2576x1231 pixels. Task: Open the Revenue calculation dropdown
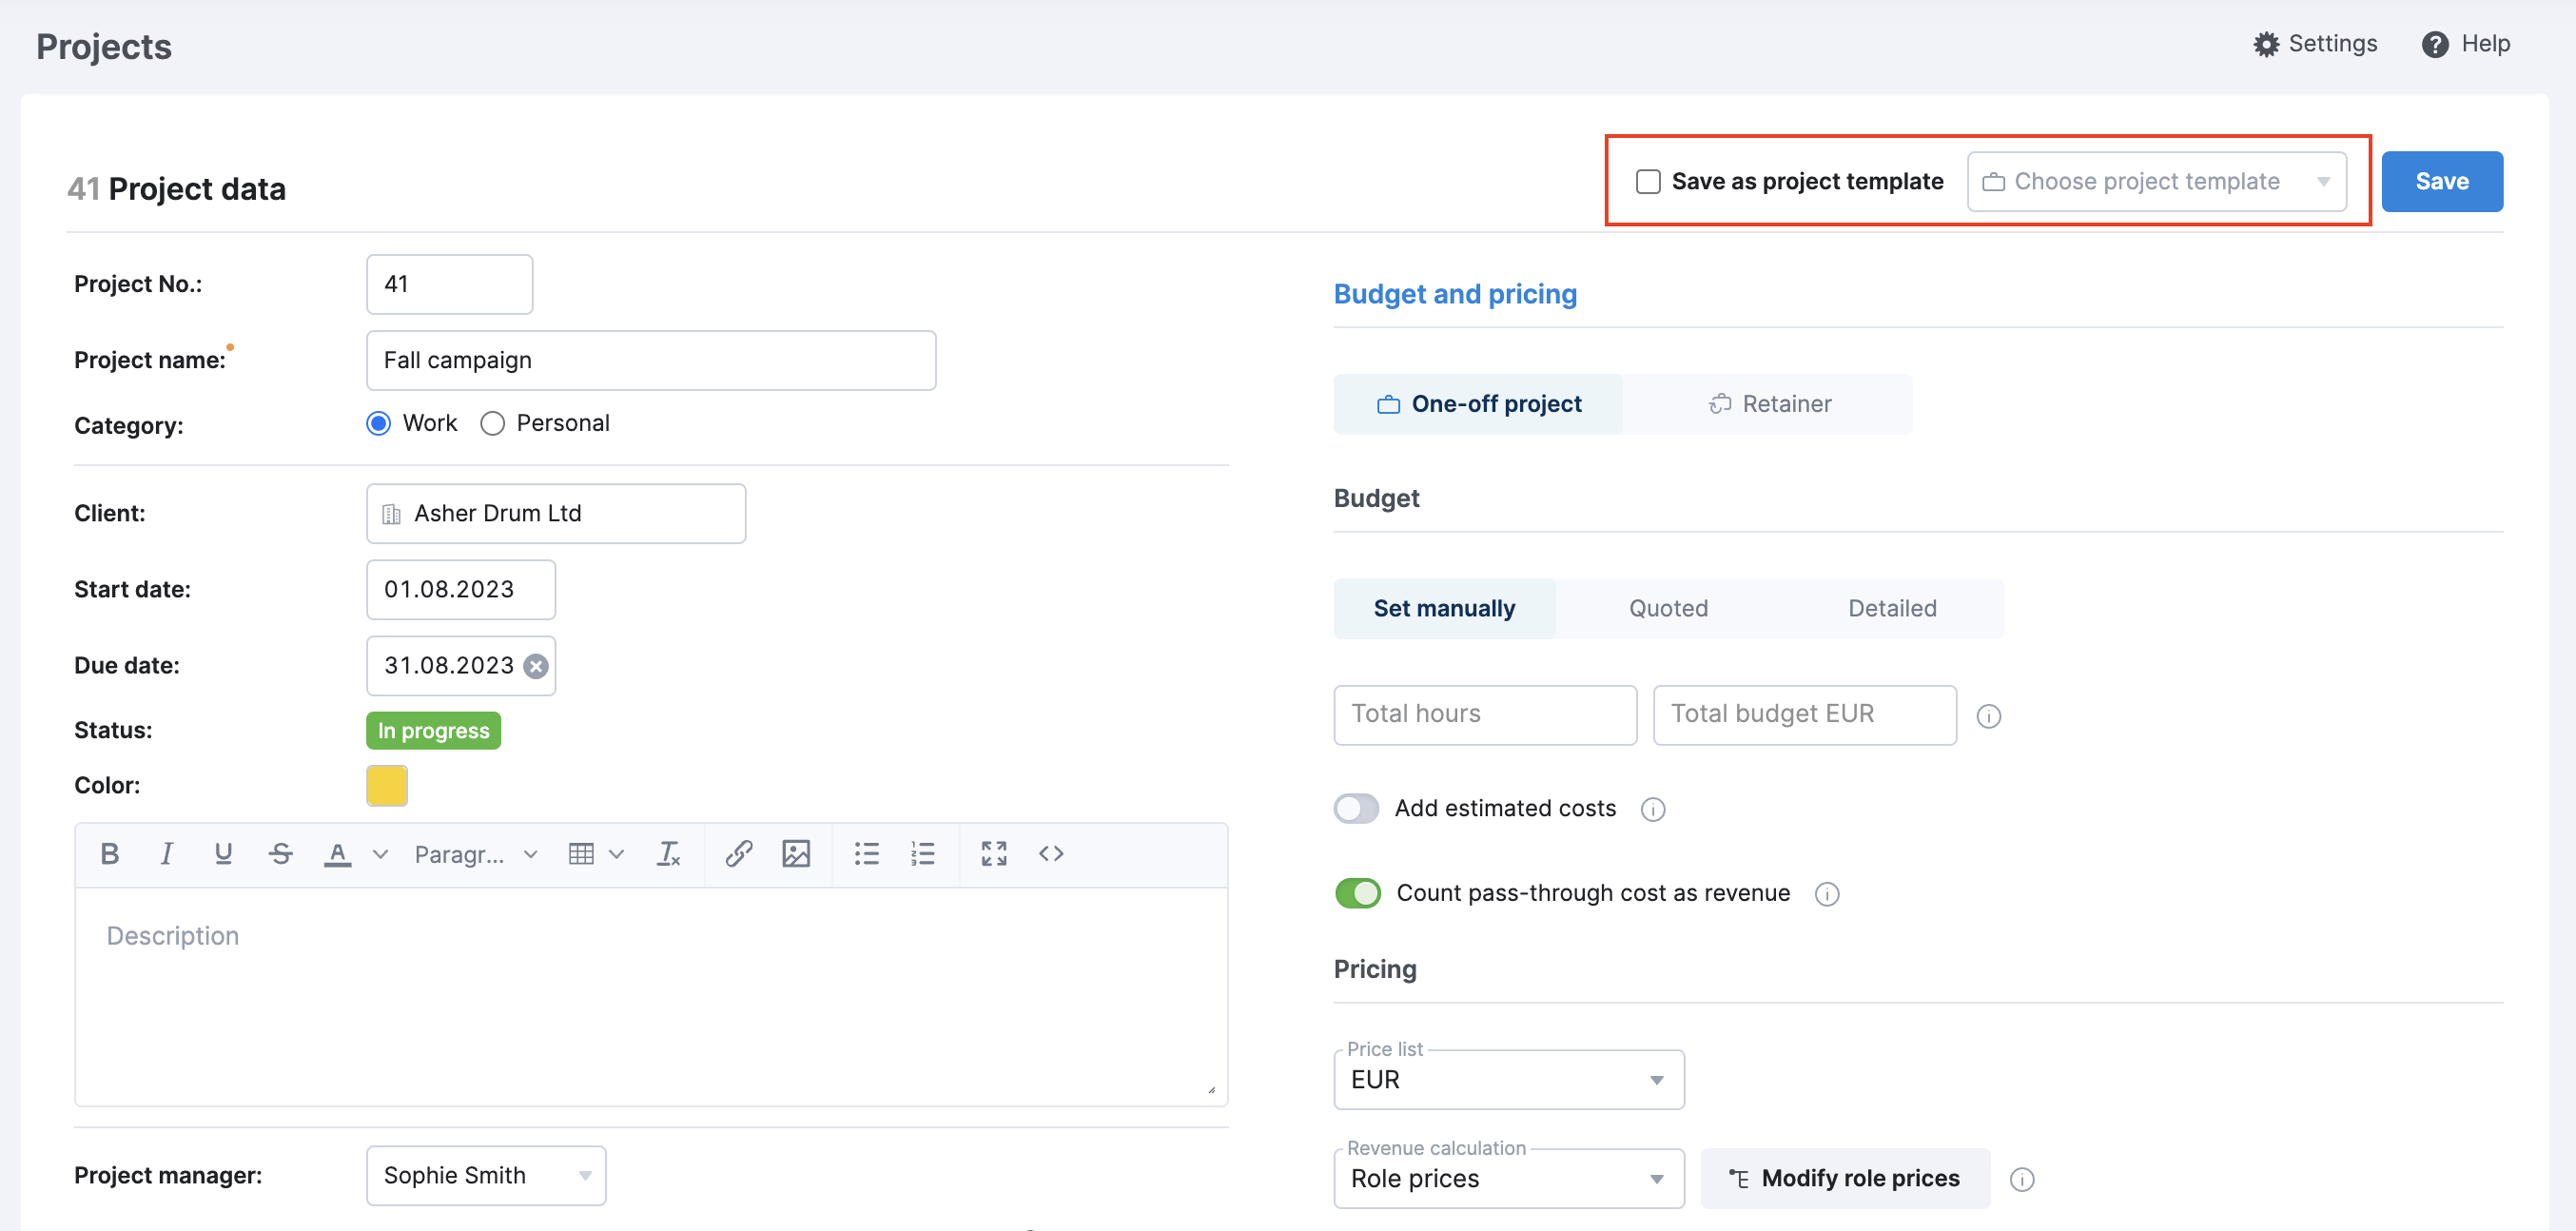coord(1658,1178)
